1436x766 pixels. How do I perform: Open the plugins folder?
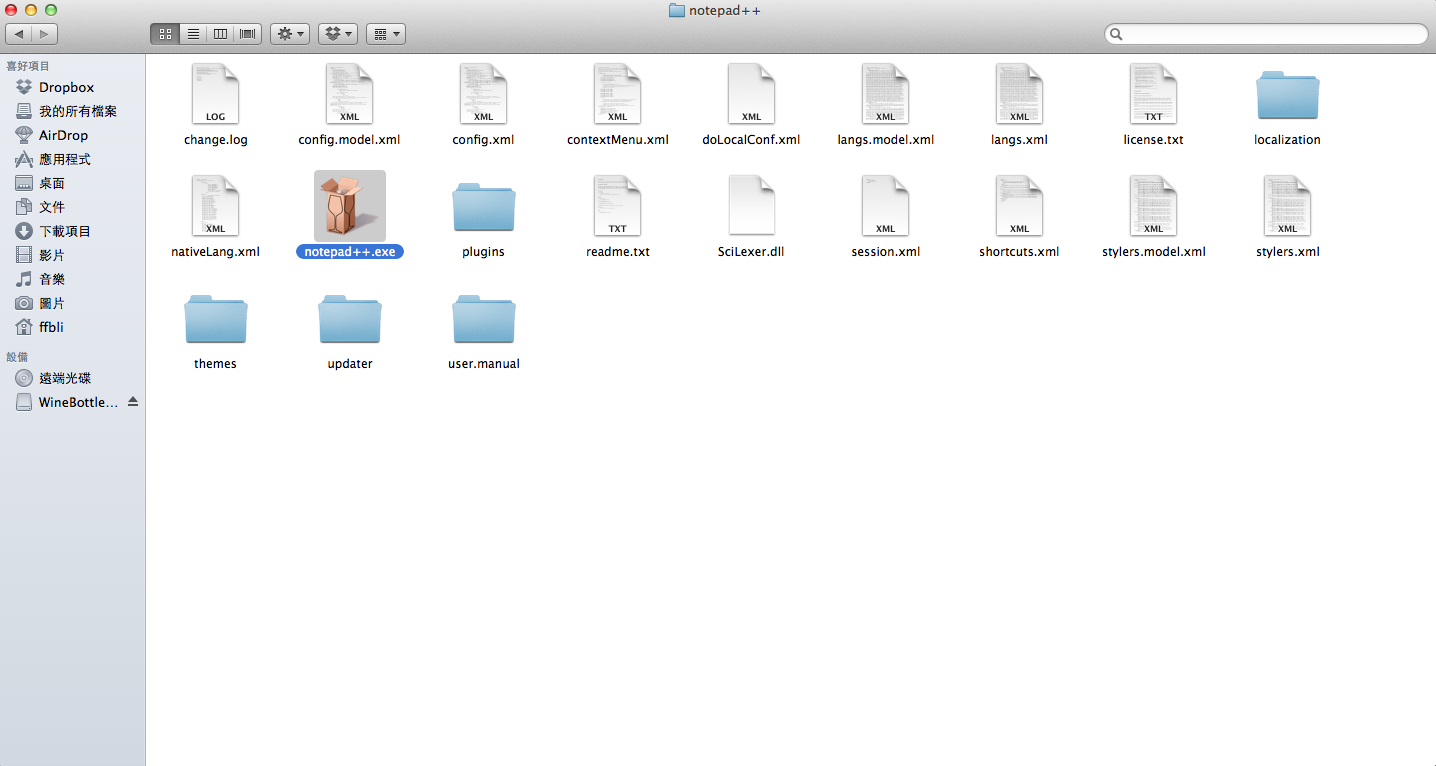483,207
